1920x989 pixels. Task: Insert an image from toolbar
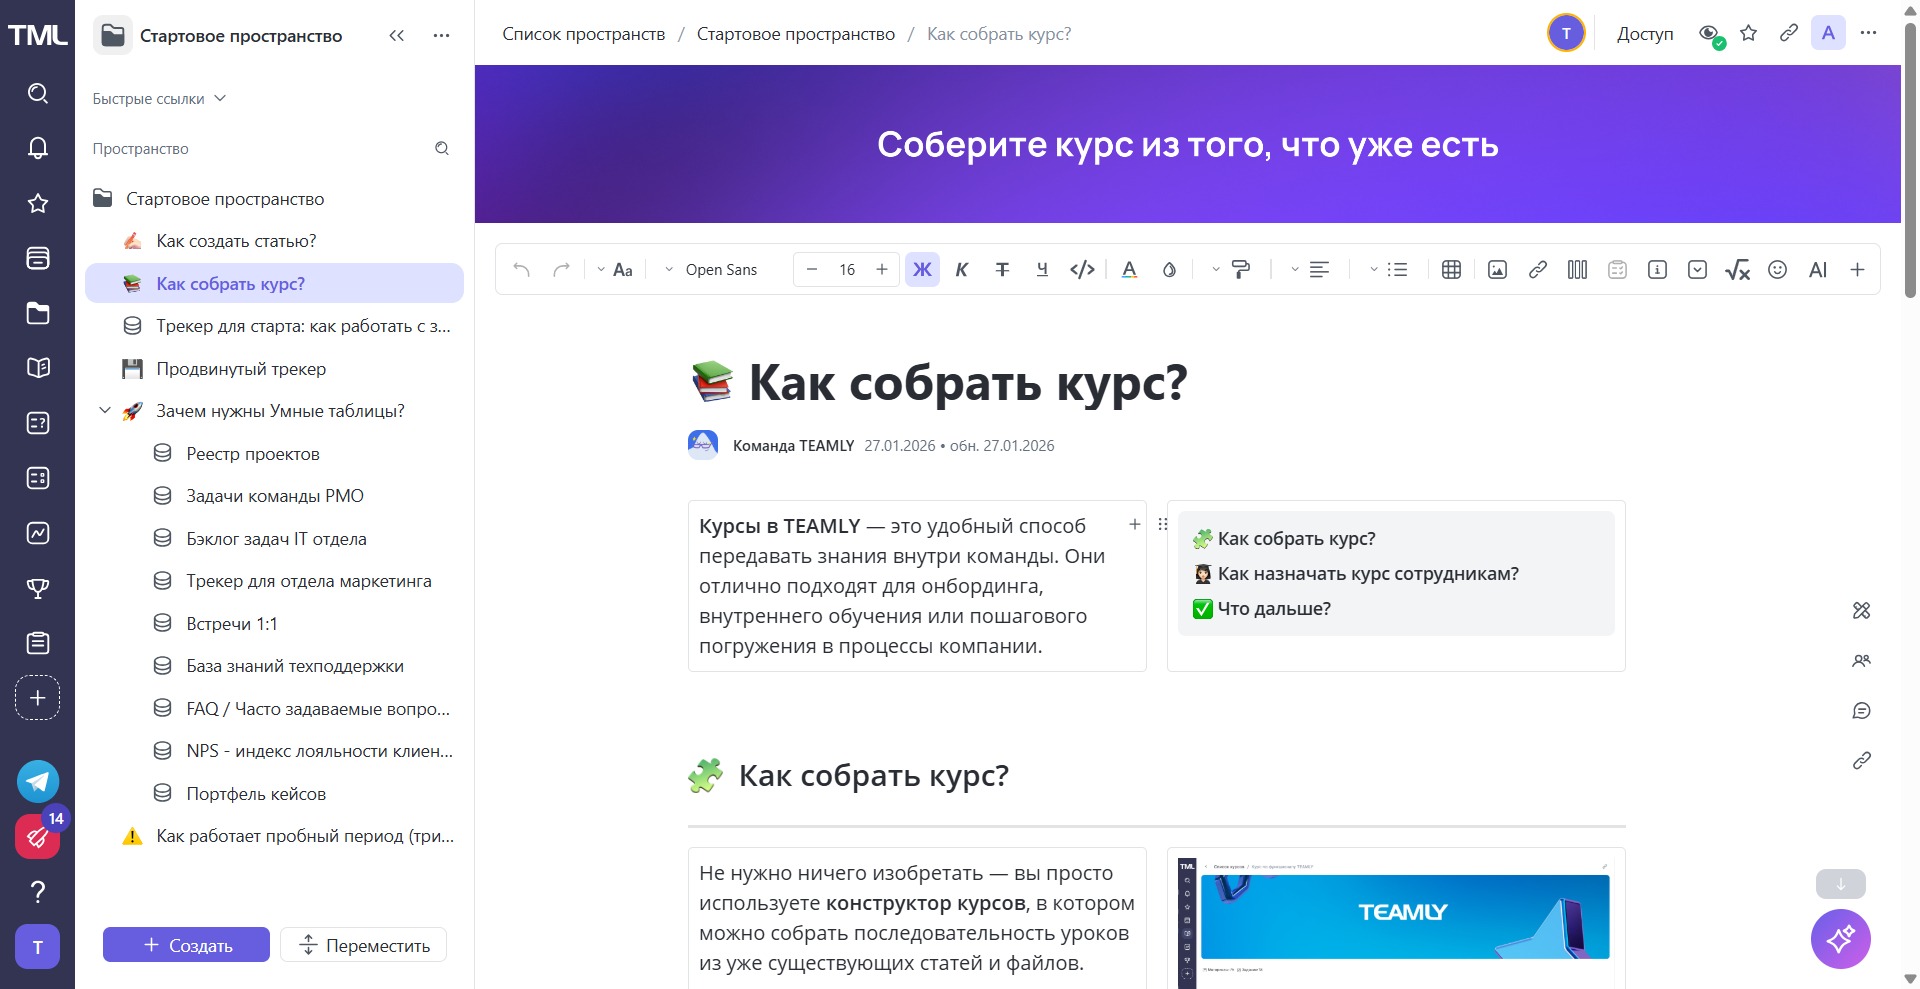(1497, 269)
